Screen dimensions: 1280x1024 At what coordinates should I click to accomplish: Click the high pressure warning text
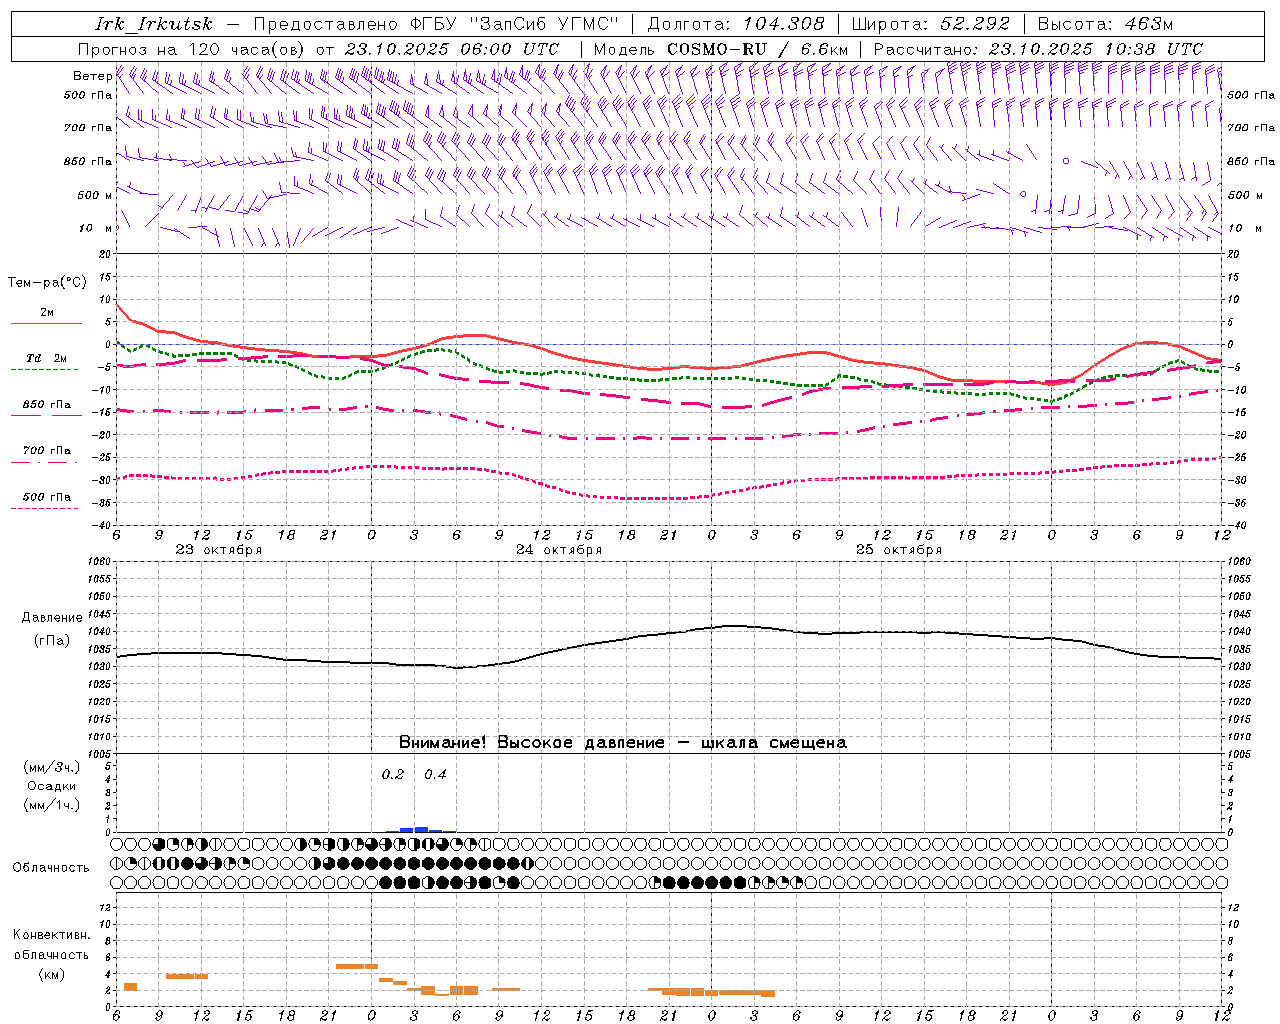click(x=622, y=743)
